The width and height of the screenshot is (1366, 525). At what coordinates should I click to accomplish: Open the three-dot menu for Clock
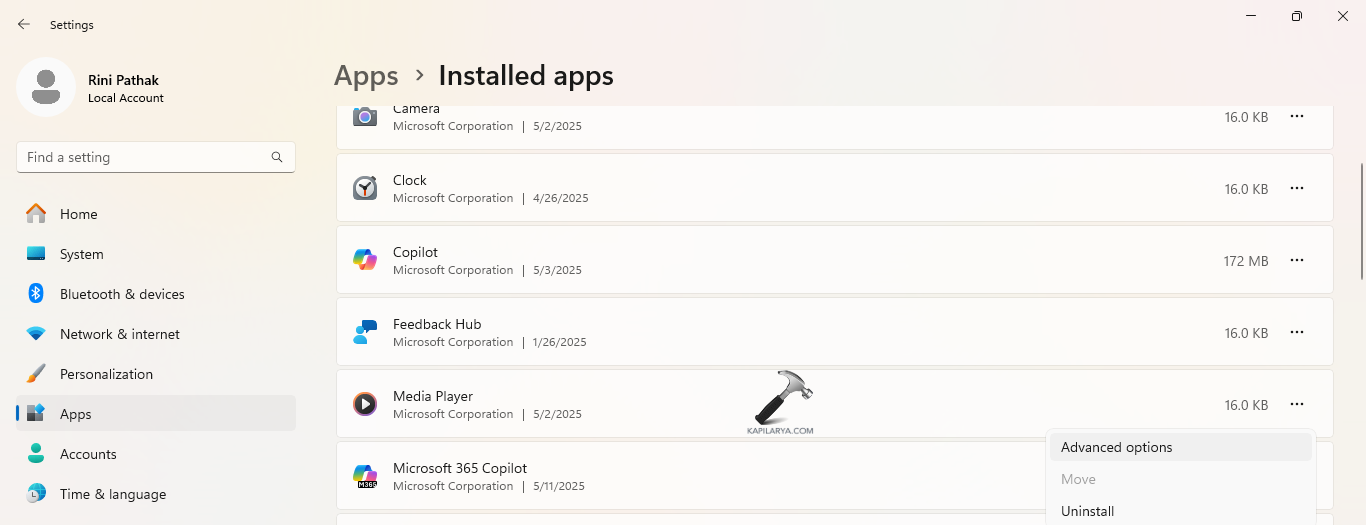click(x=1297, y=188)
